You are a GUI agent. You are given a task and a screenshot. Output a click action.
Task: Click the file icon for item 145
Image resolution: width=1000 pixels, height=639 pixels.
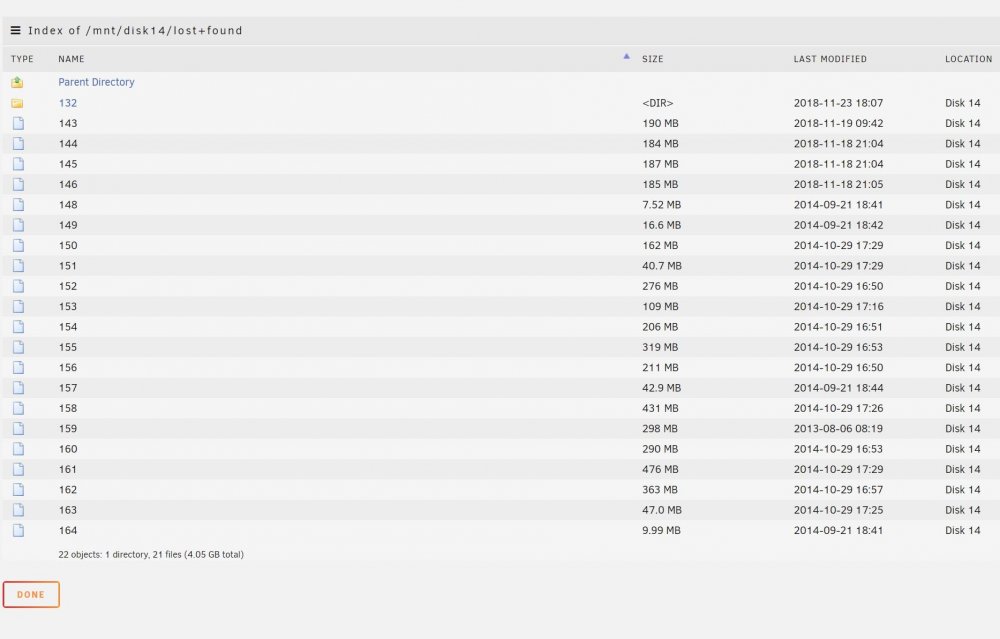18,164
